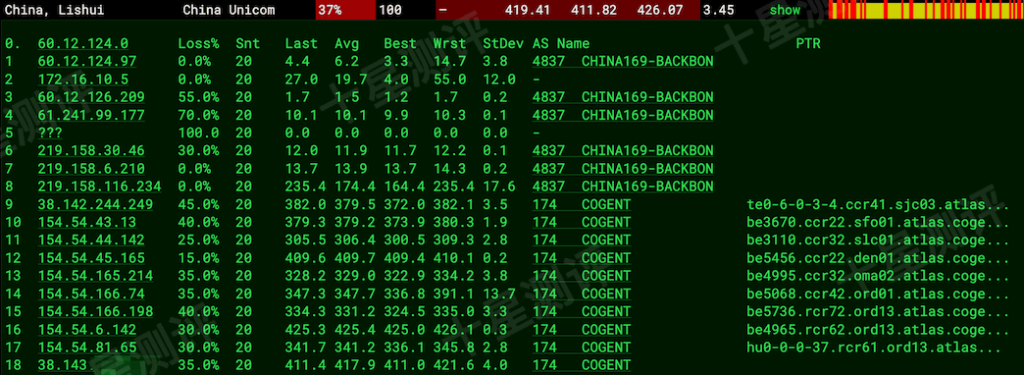
Task: Click the 60.12.124.0 network header link
Action: [x=83, y=44]
